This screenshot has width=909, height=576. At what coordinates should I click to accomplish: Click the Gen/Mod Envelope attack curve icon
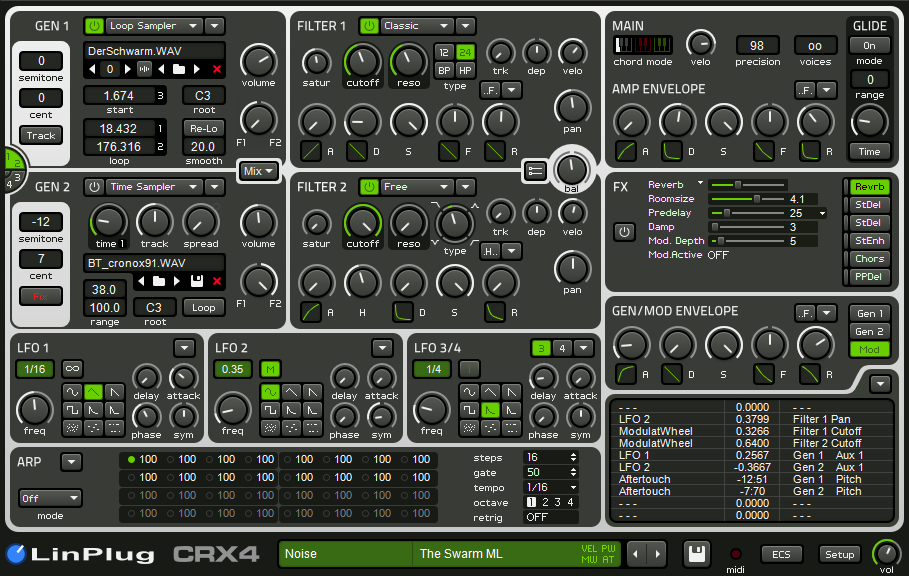coord(626,374)
